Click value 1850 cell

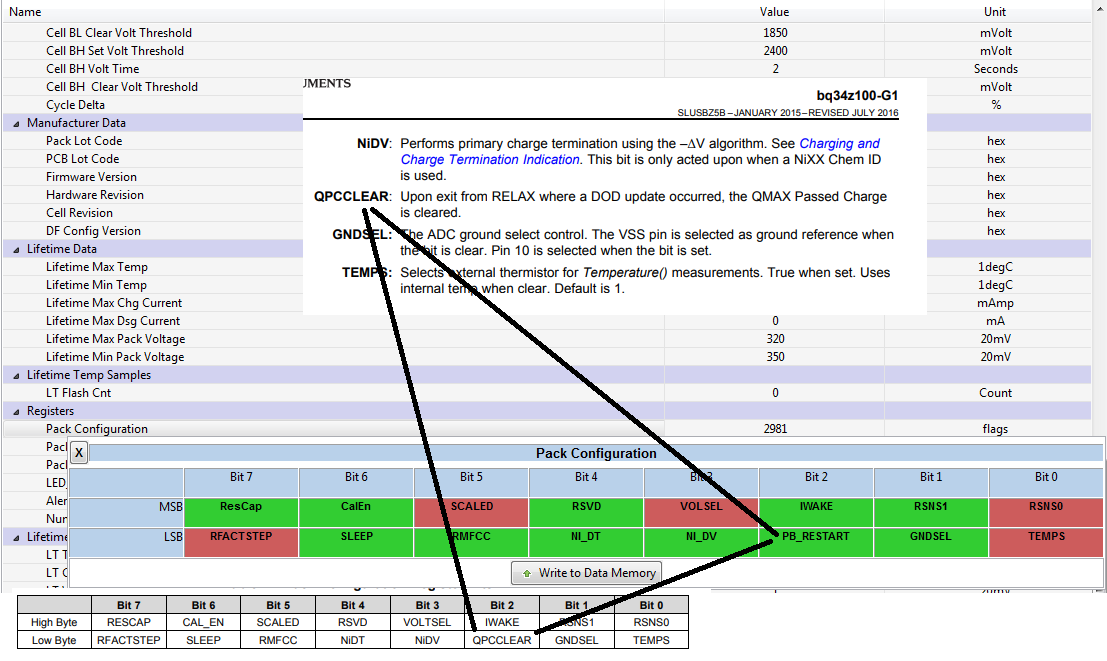pyautogui.click(x=774, y=32)
